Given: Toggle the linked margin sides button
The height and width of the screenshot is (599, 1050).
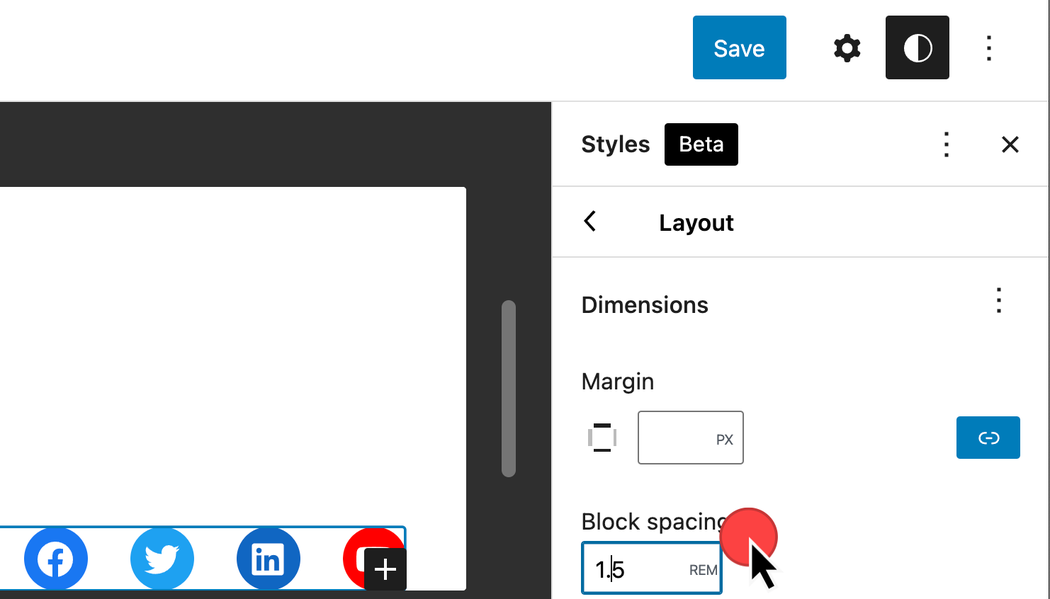Looking at the screenshot, I should (x=988, y=438).
